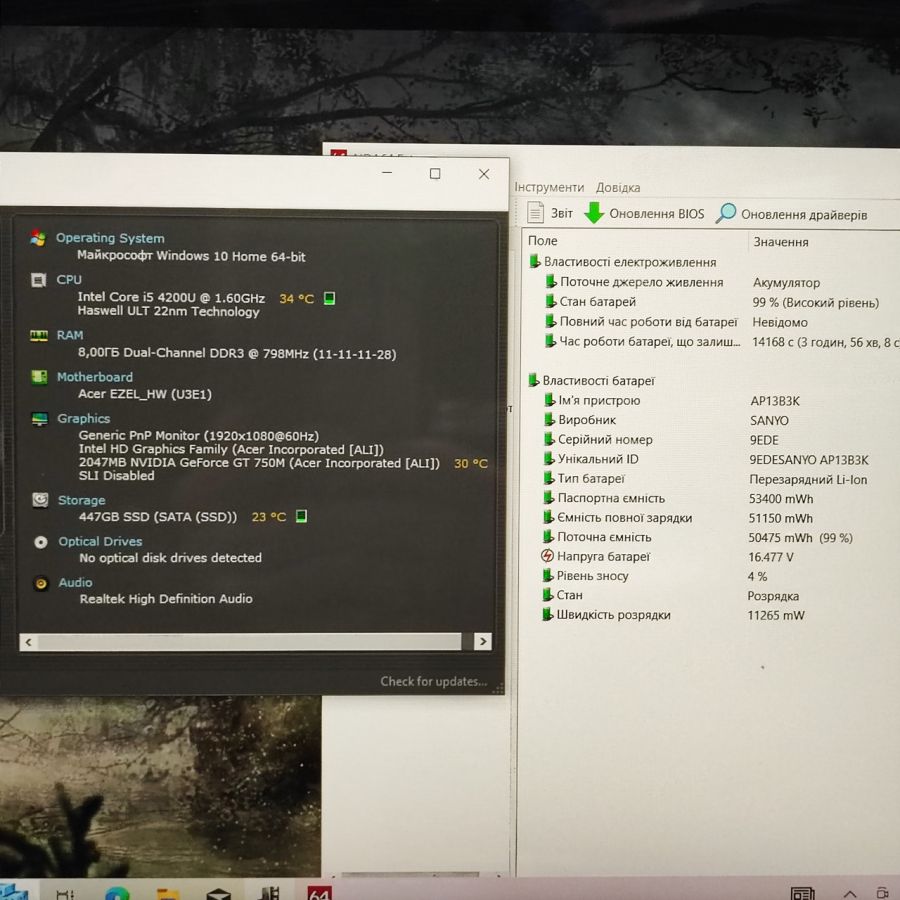The image size is (900, 900).
Task: Click green temperature indicator next to 23 °C
Action: click(x=301, y=516)
